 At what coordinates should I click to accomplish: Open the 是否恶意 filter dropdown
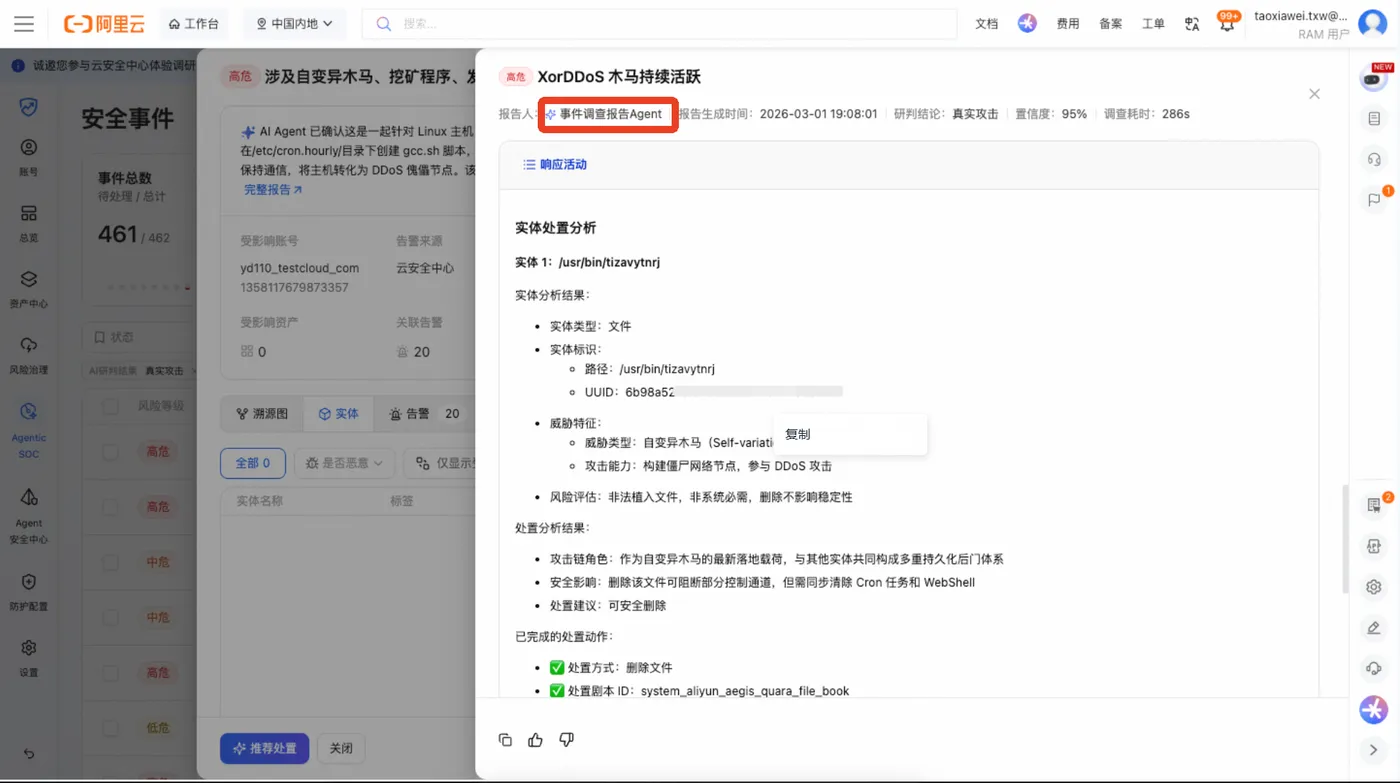pyautogui.click(x=345, y=463)
